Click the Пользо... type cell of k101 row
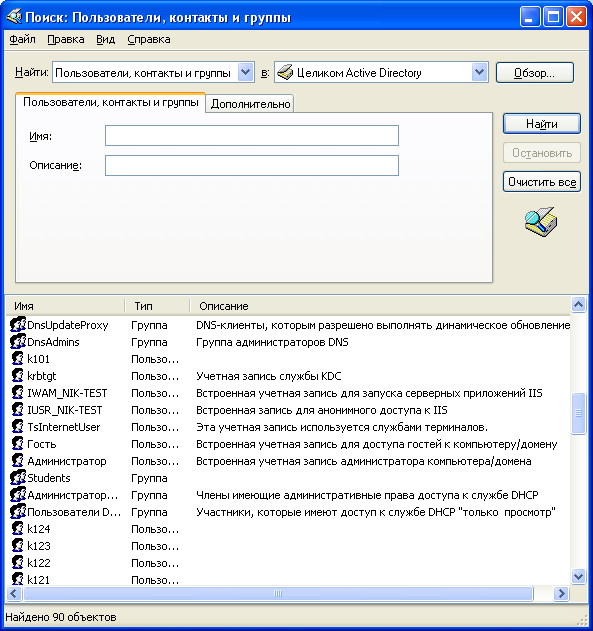Image resolution: width=593 pixels, height=631 pixels. 155,359
